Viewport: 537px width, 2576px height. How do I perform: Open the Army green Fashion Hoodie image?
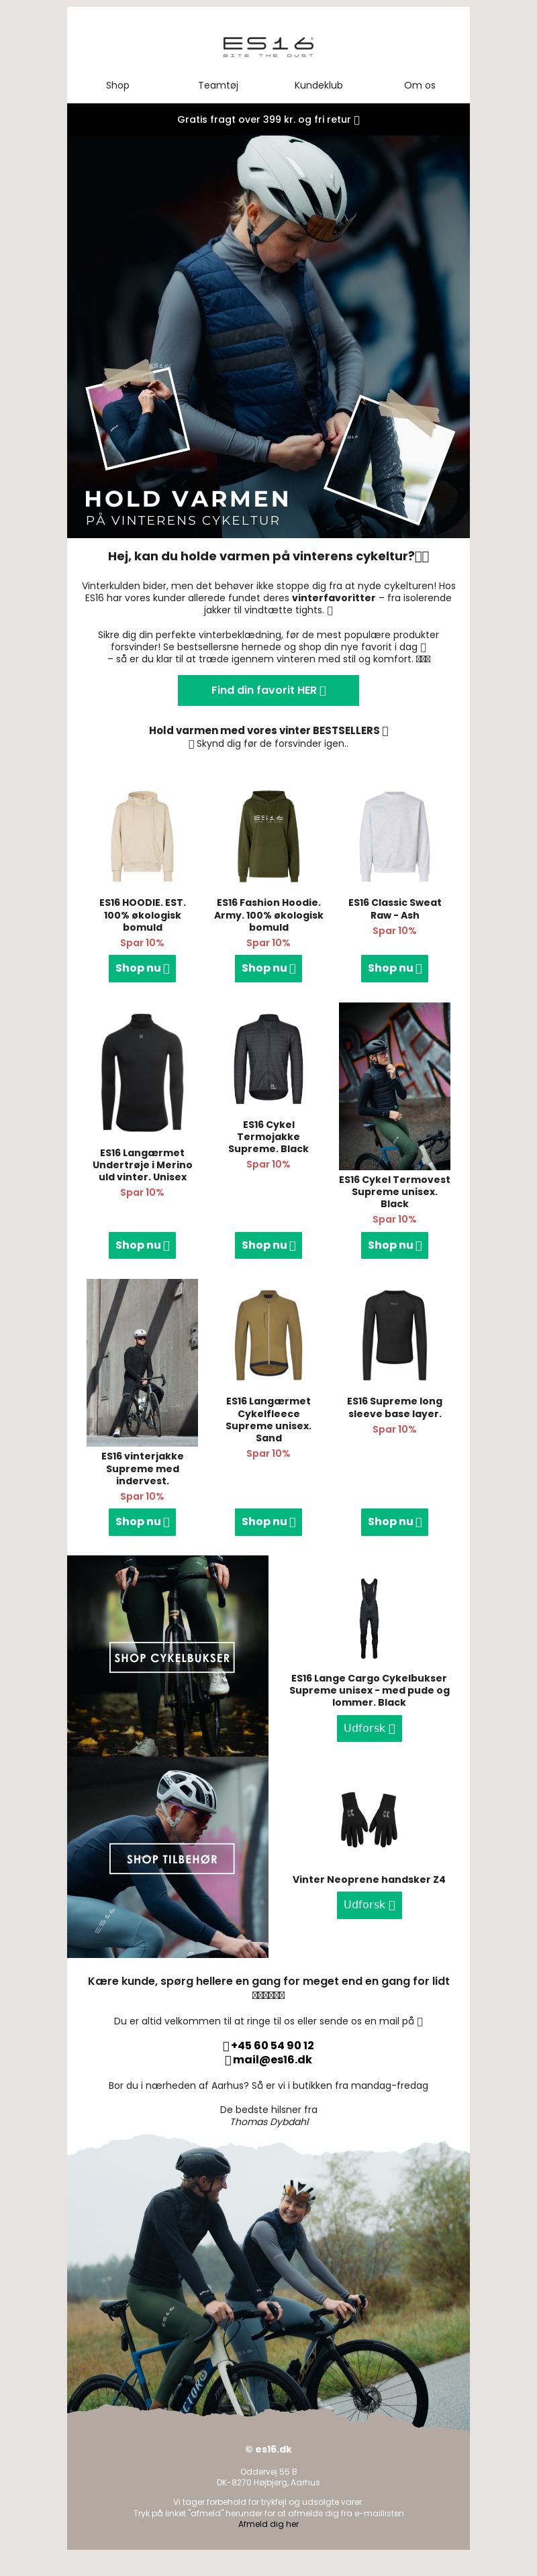(268, 836)
